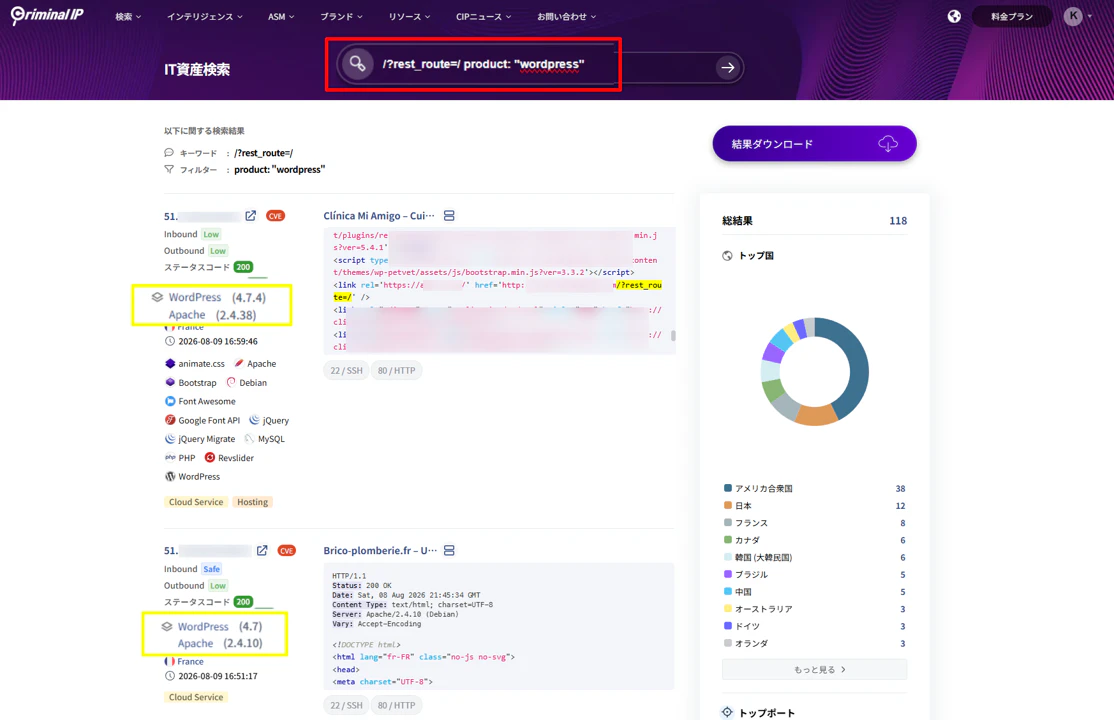Click the Apache feather icon
Image resolution: width=1114 pixels, height=720 pixels.
point(239,363)
